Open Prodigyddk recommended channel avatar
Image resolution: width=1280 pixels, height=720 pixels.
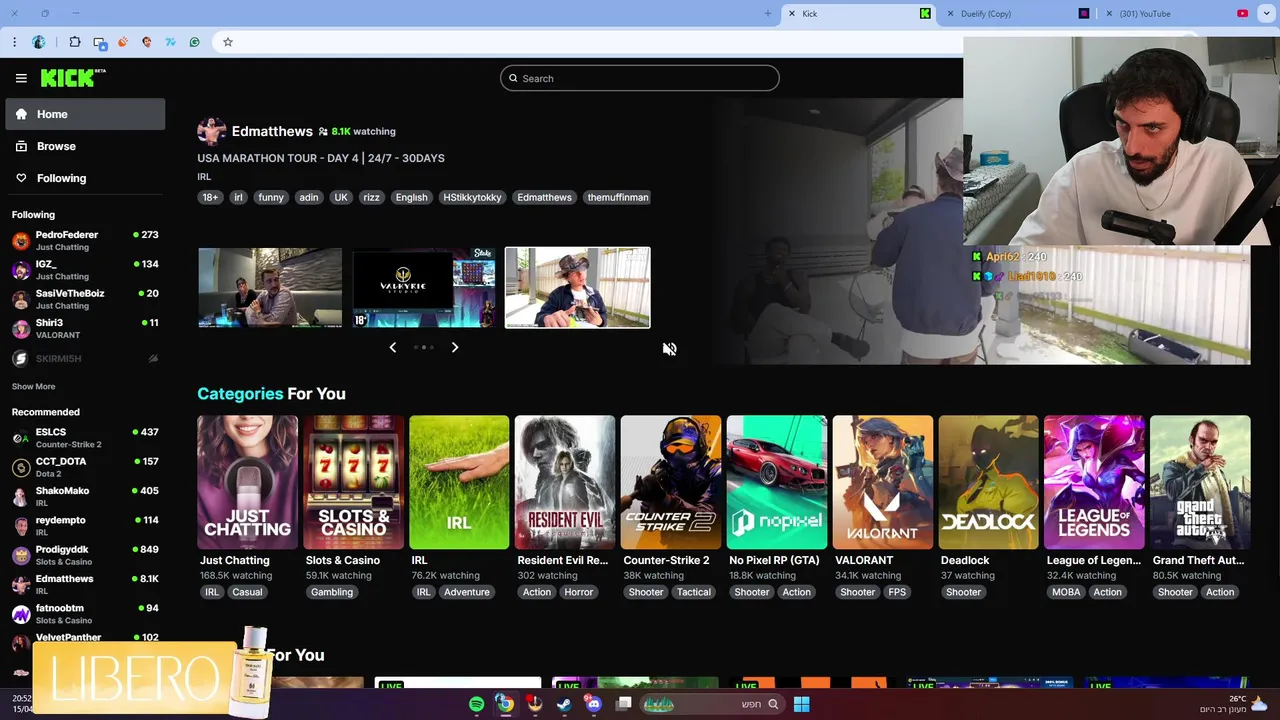(x=21, y=555)
